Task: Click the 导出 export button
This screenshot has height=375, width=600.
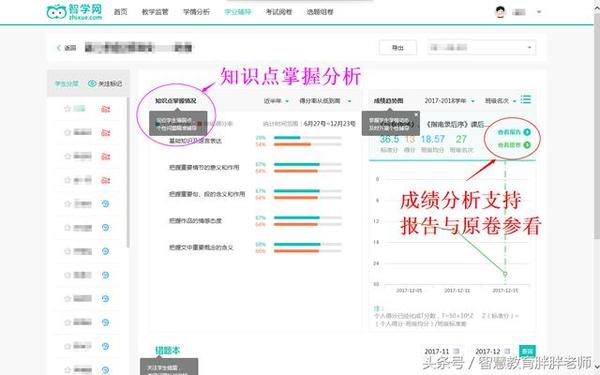Action: [x=398, y=48]
